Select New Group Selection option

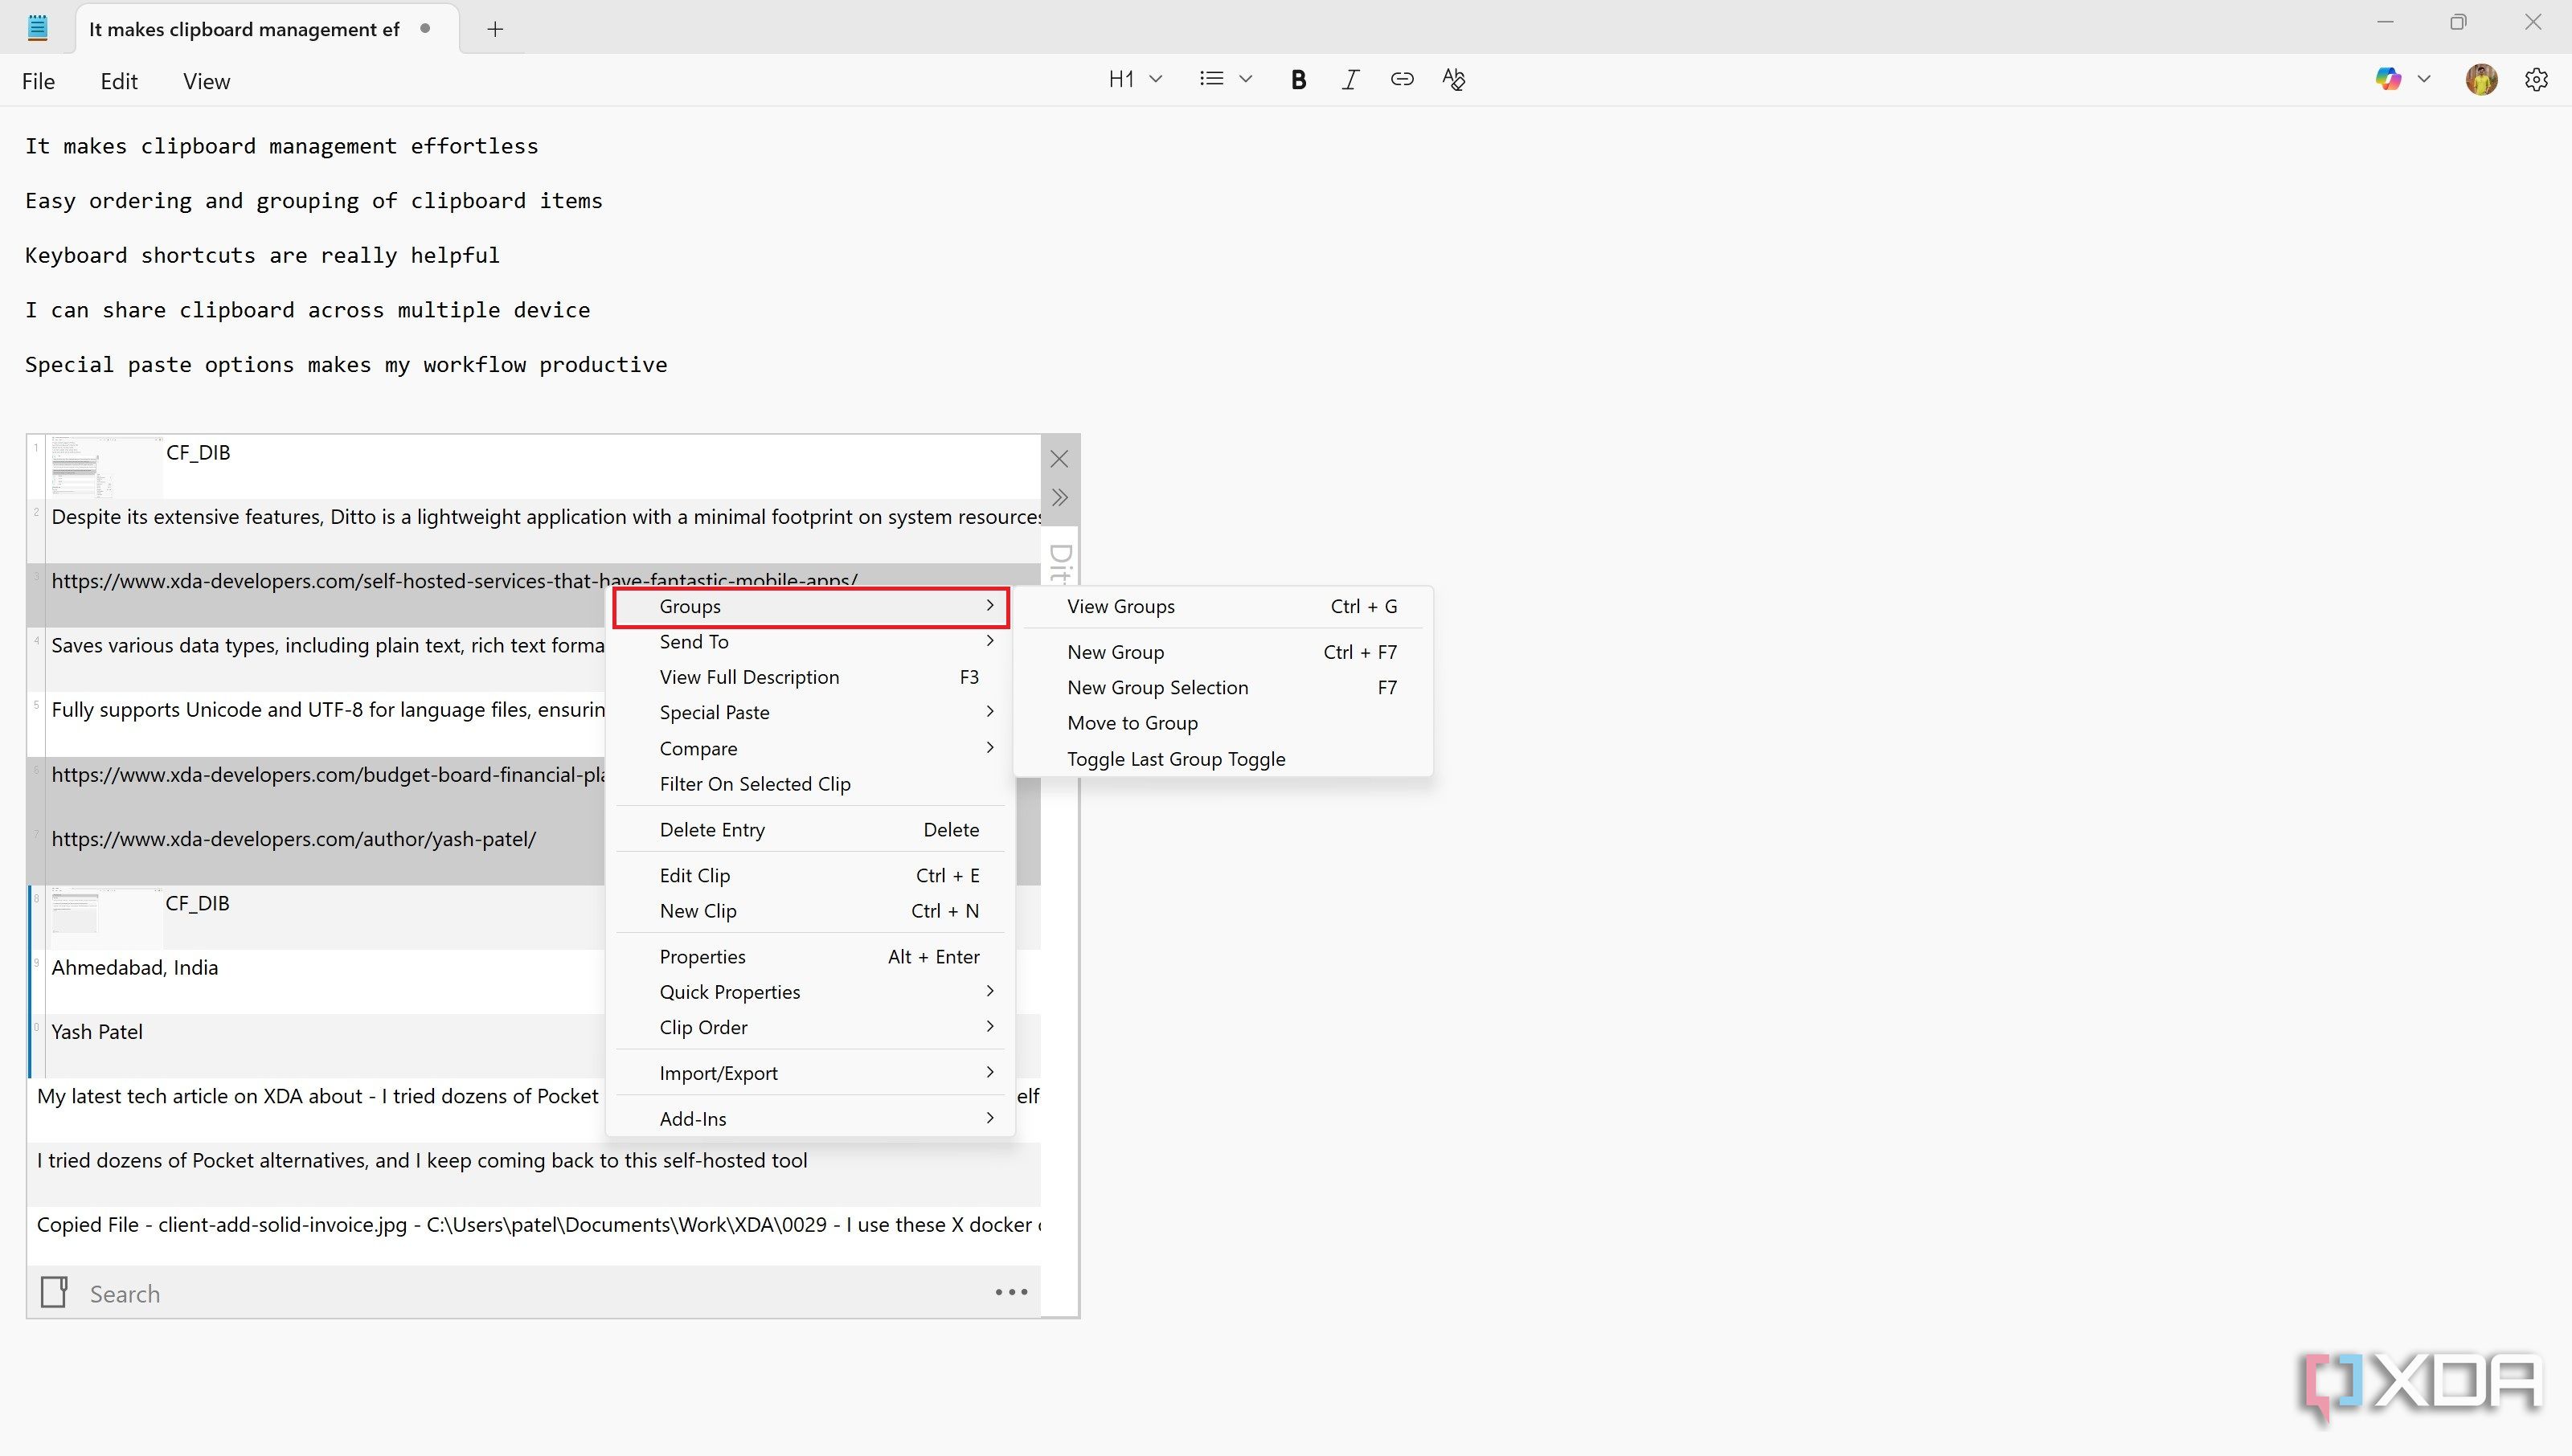click(1223, 687)
